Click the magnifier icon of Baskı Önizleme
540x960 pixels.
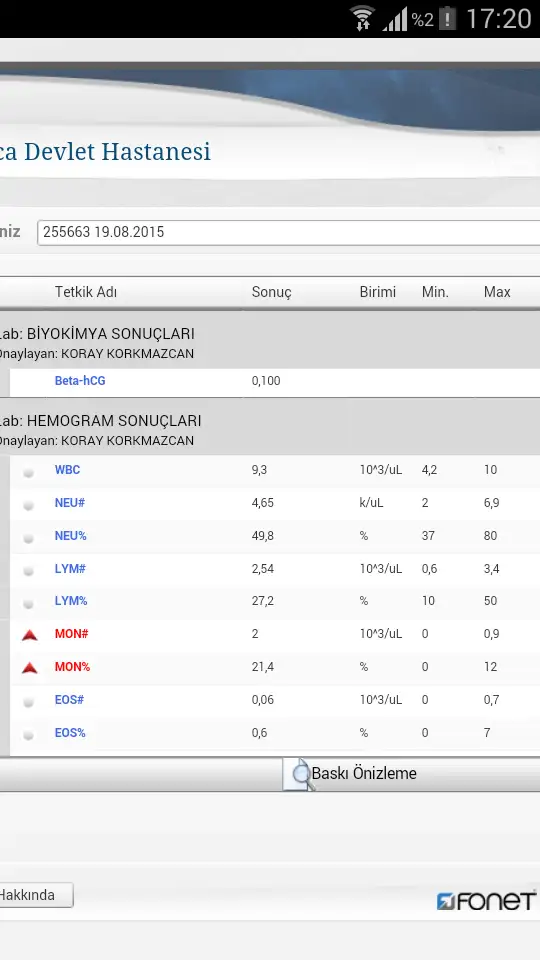pyautogui.click(x=299, y=774)
